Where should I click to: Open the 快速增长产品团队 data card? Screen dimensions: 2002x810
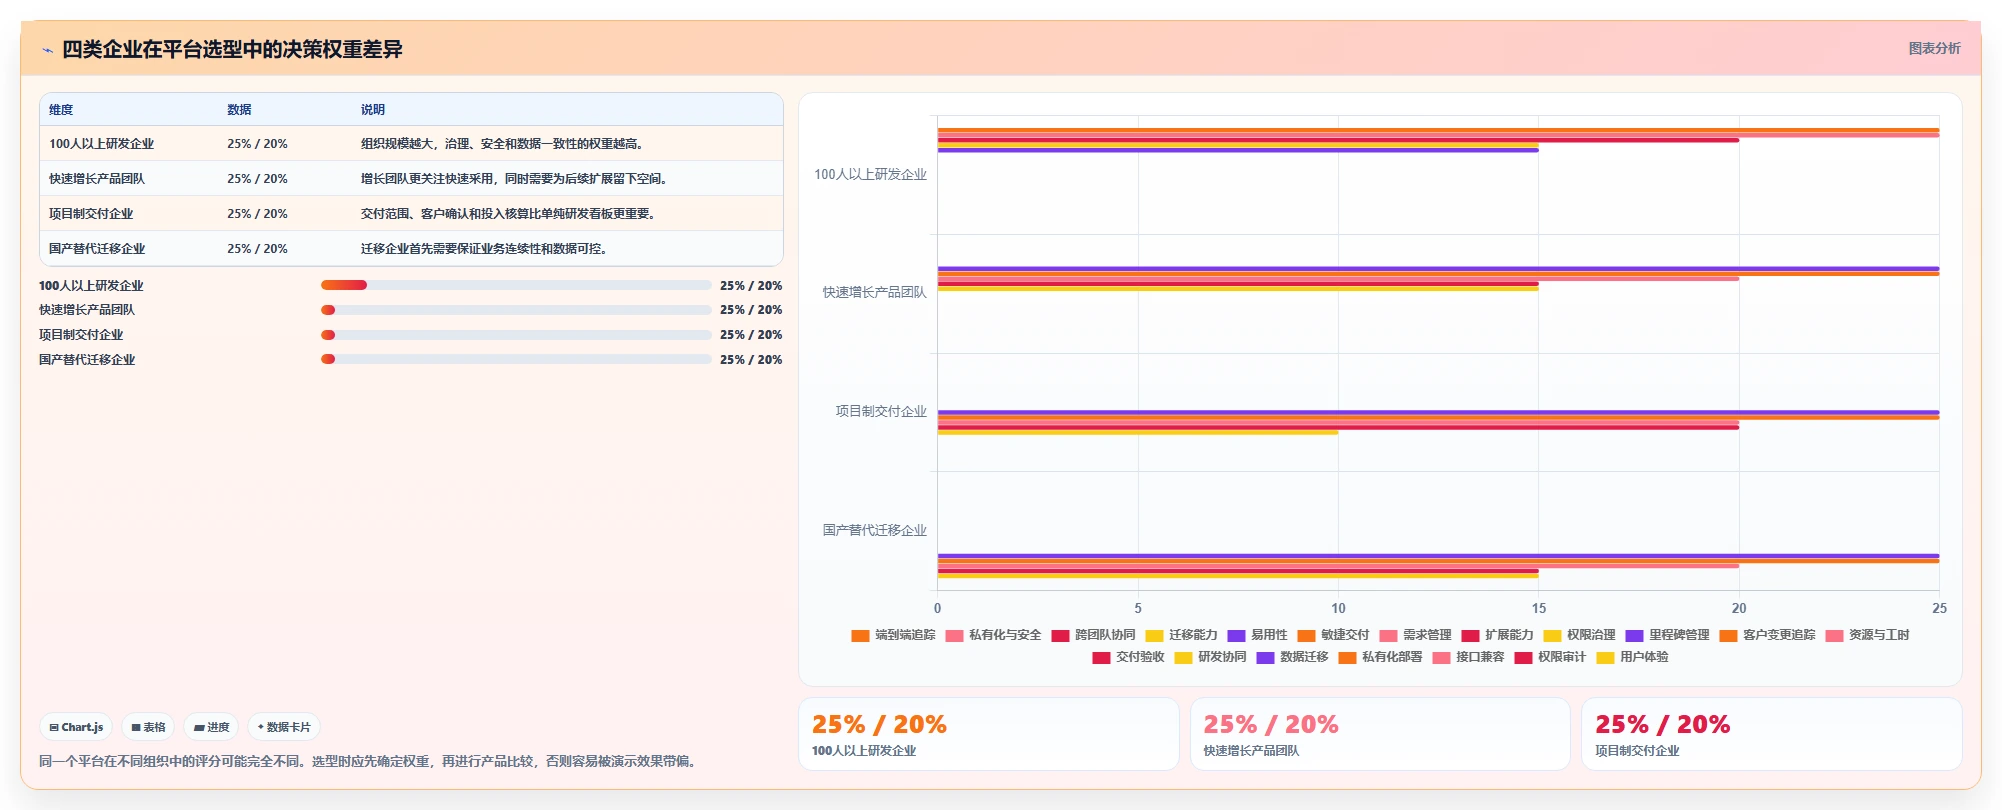[1380, 734]
